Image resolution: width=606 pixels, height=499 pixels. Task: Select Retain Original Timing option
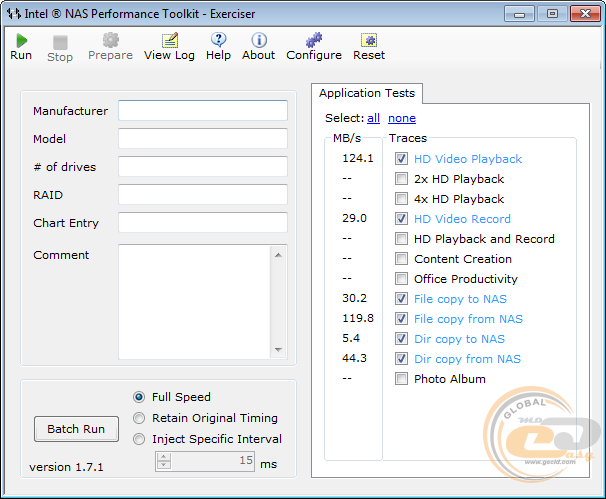pyautogui.click(x=139, y=418)
